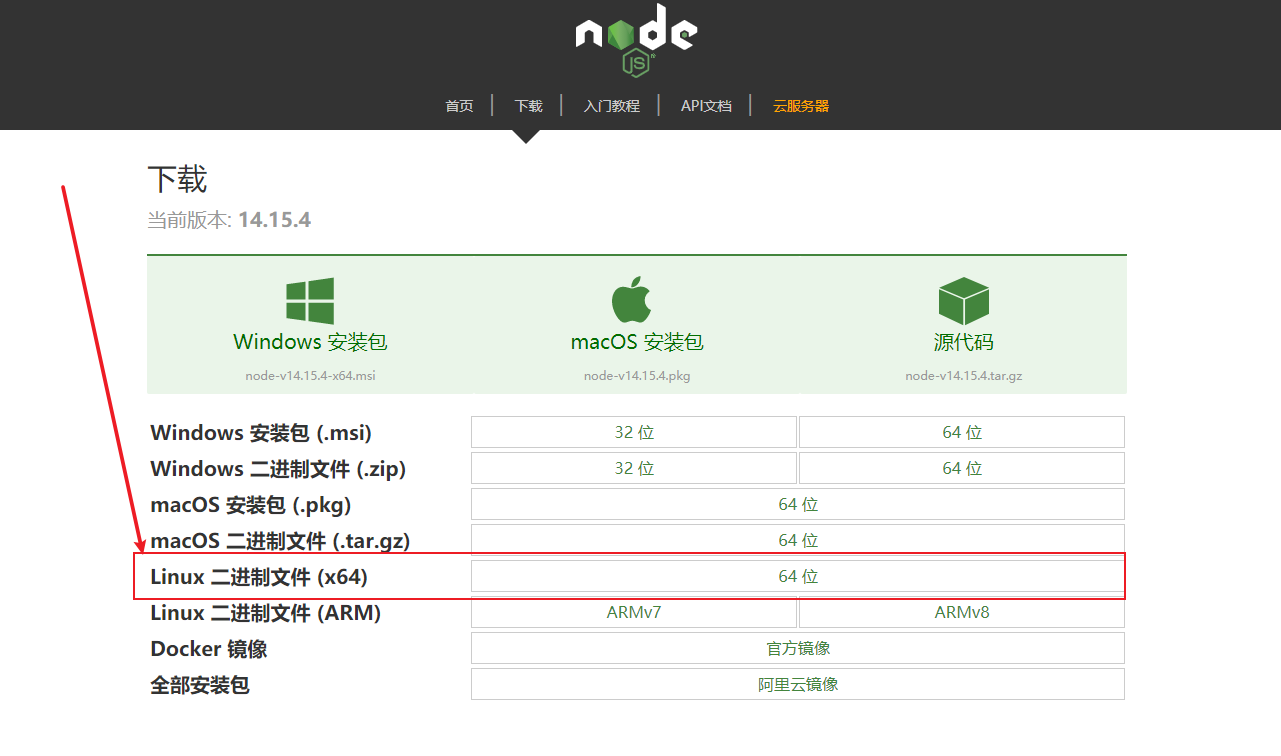Click the 'Docker 镜像' row label

[209, 649]
